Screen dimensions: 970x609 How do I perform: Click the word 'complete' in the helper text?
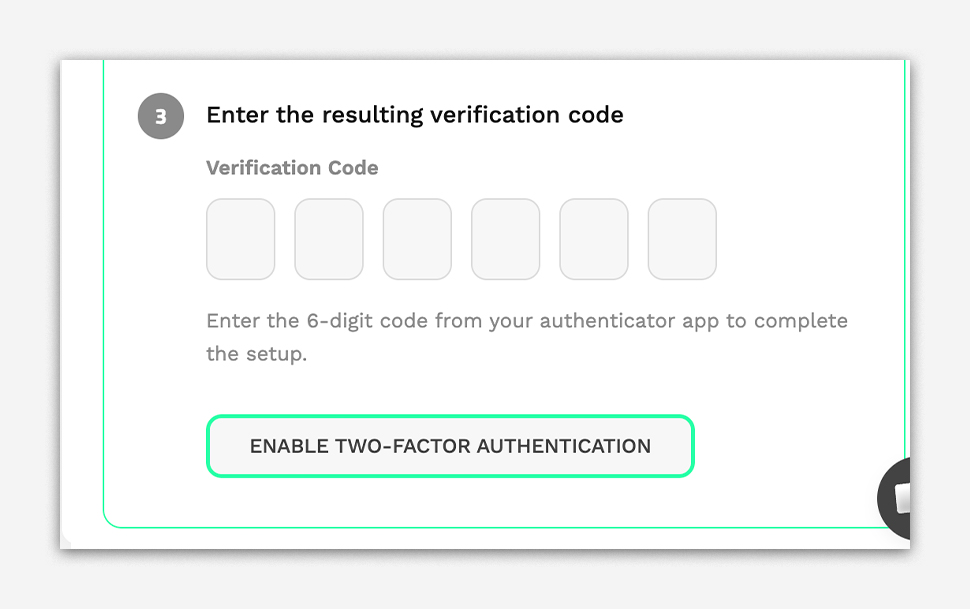point(801,322)
